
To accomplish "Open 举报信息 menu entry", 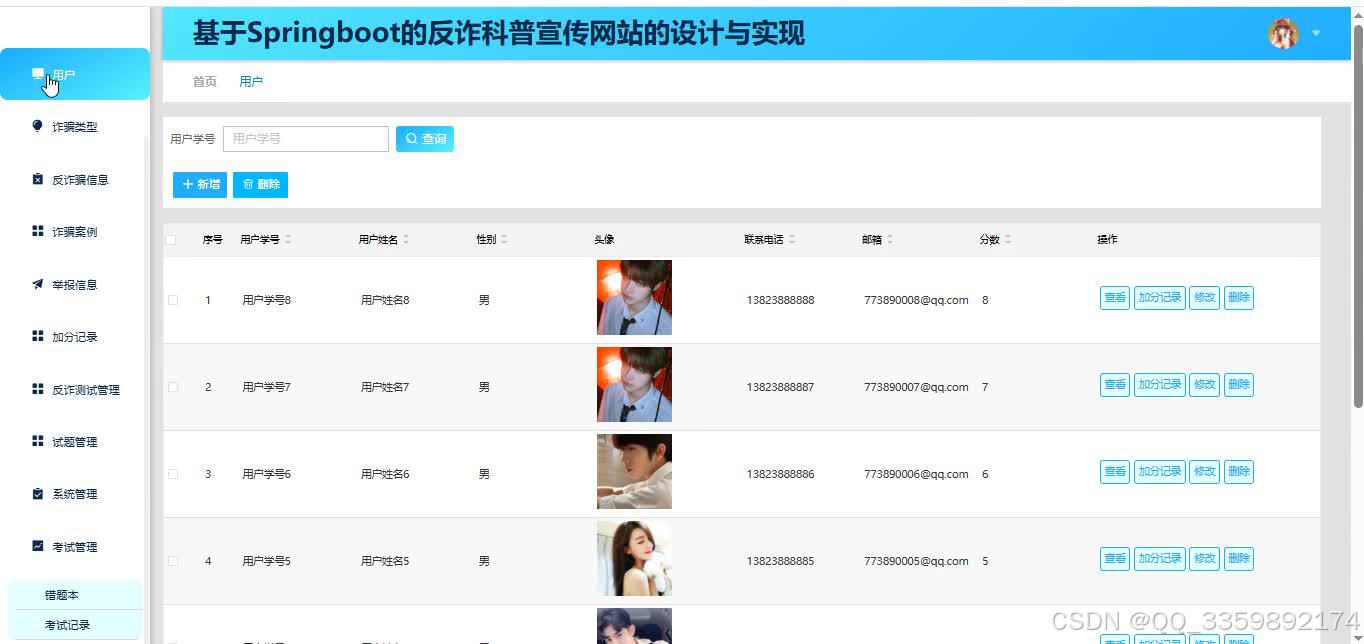I will (x=75, y=285).
